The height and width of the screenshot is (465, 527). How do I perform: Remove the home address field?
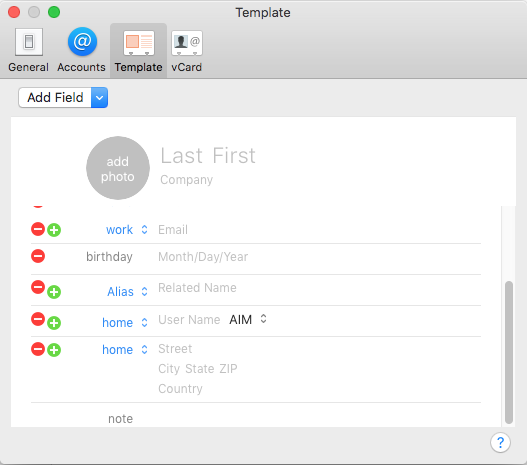coord(38,349)
